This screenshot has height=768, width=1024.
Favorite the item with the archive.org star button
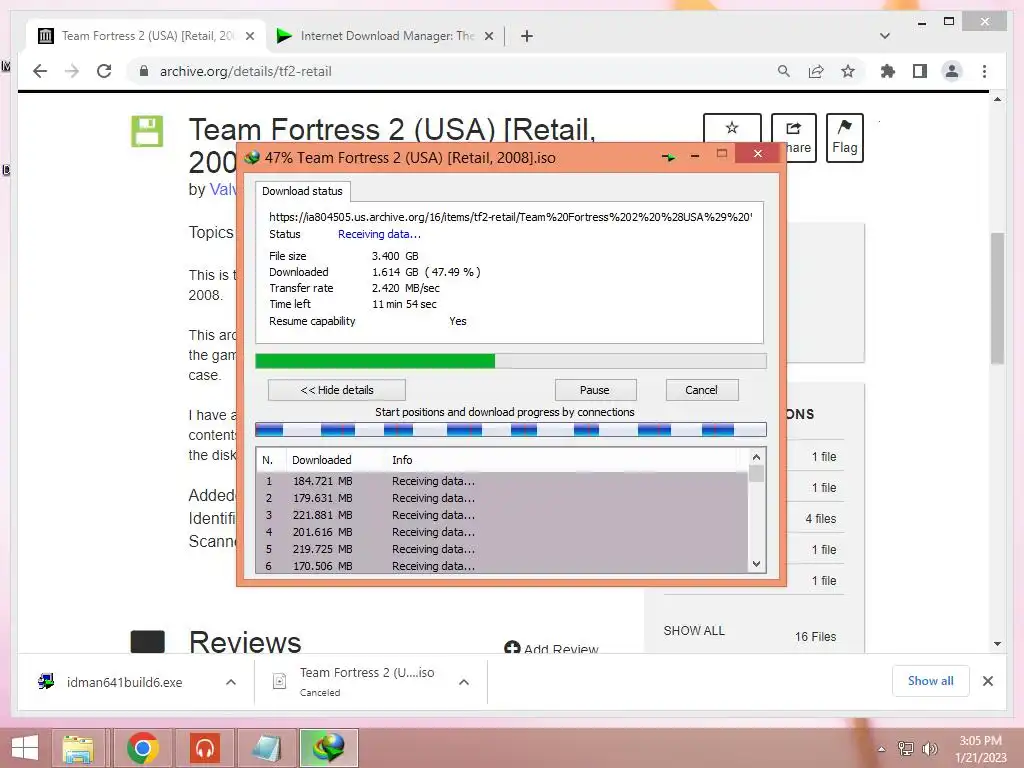pos(732,129)
